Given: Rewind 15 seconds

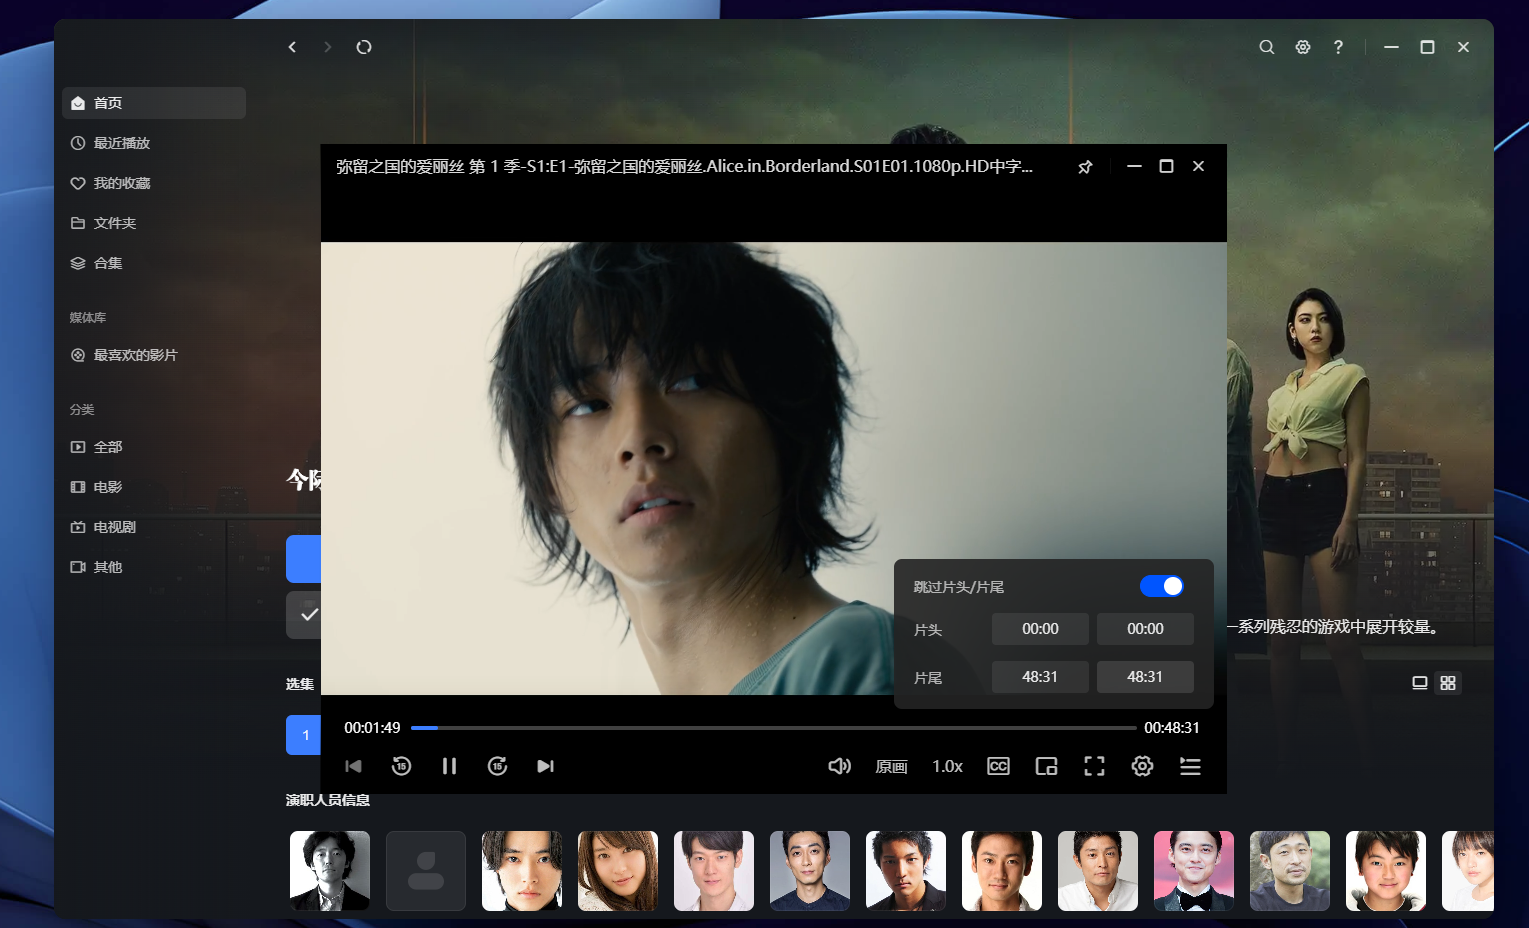Looking at the screenshot, I should coord(401,766).
